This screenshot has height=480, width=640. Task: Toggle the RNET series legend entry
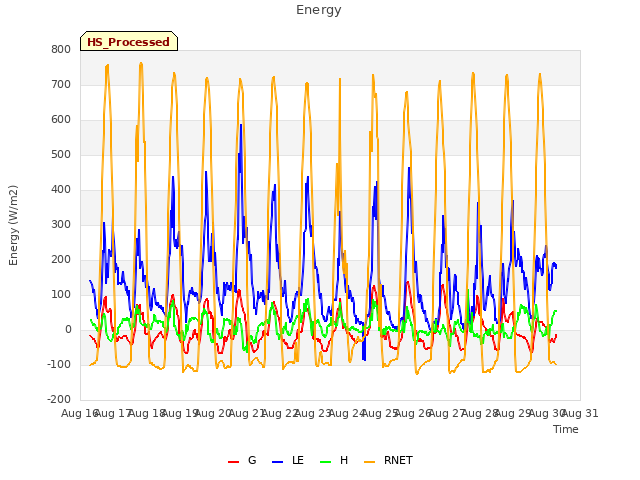tap(388, 460)
